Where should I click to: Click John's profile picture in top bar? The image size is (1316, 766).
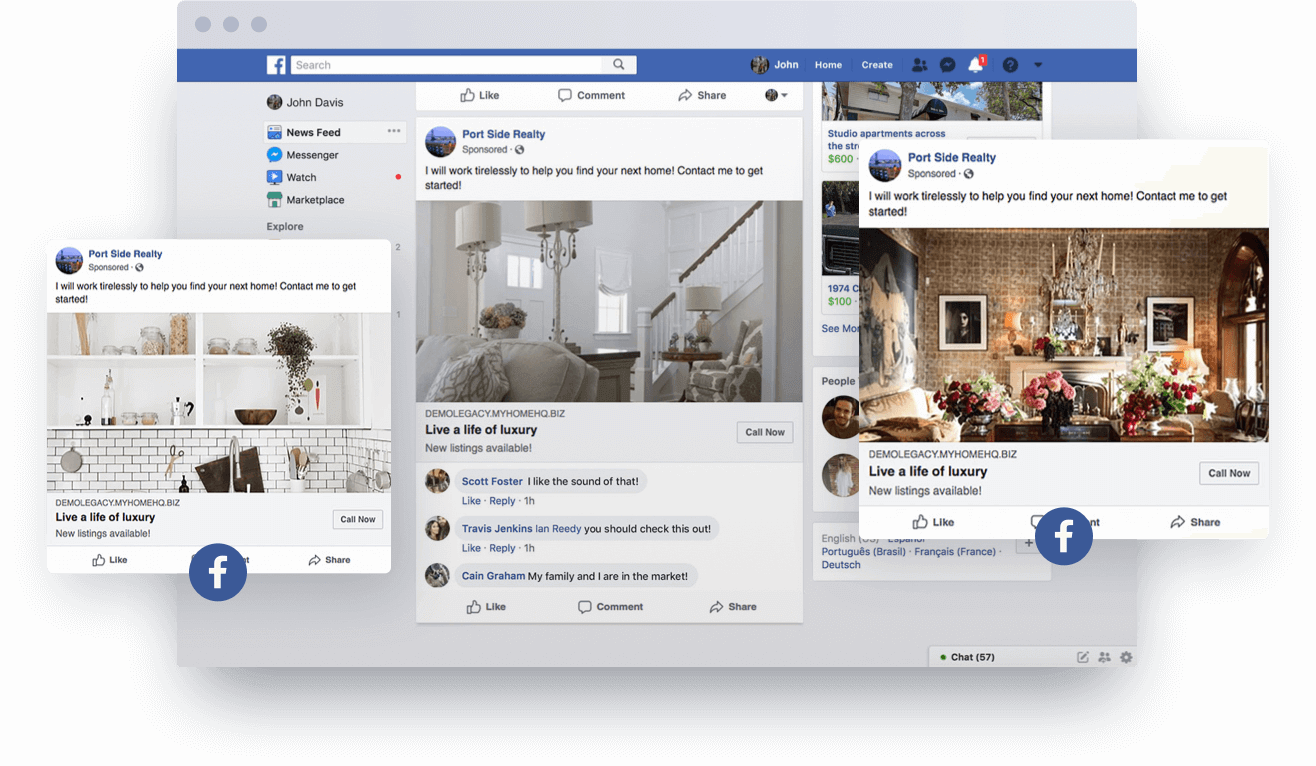(760, 65)
